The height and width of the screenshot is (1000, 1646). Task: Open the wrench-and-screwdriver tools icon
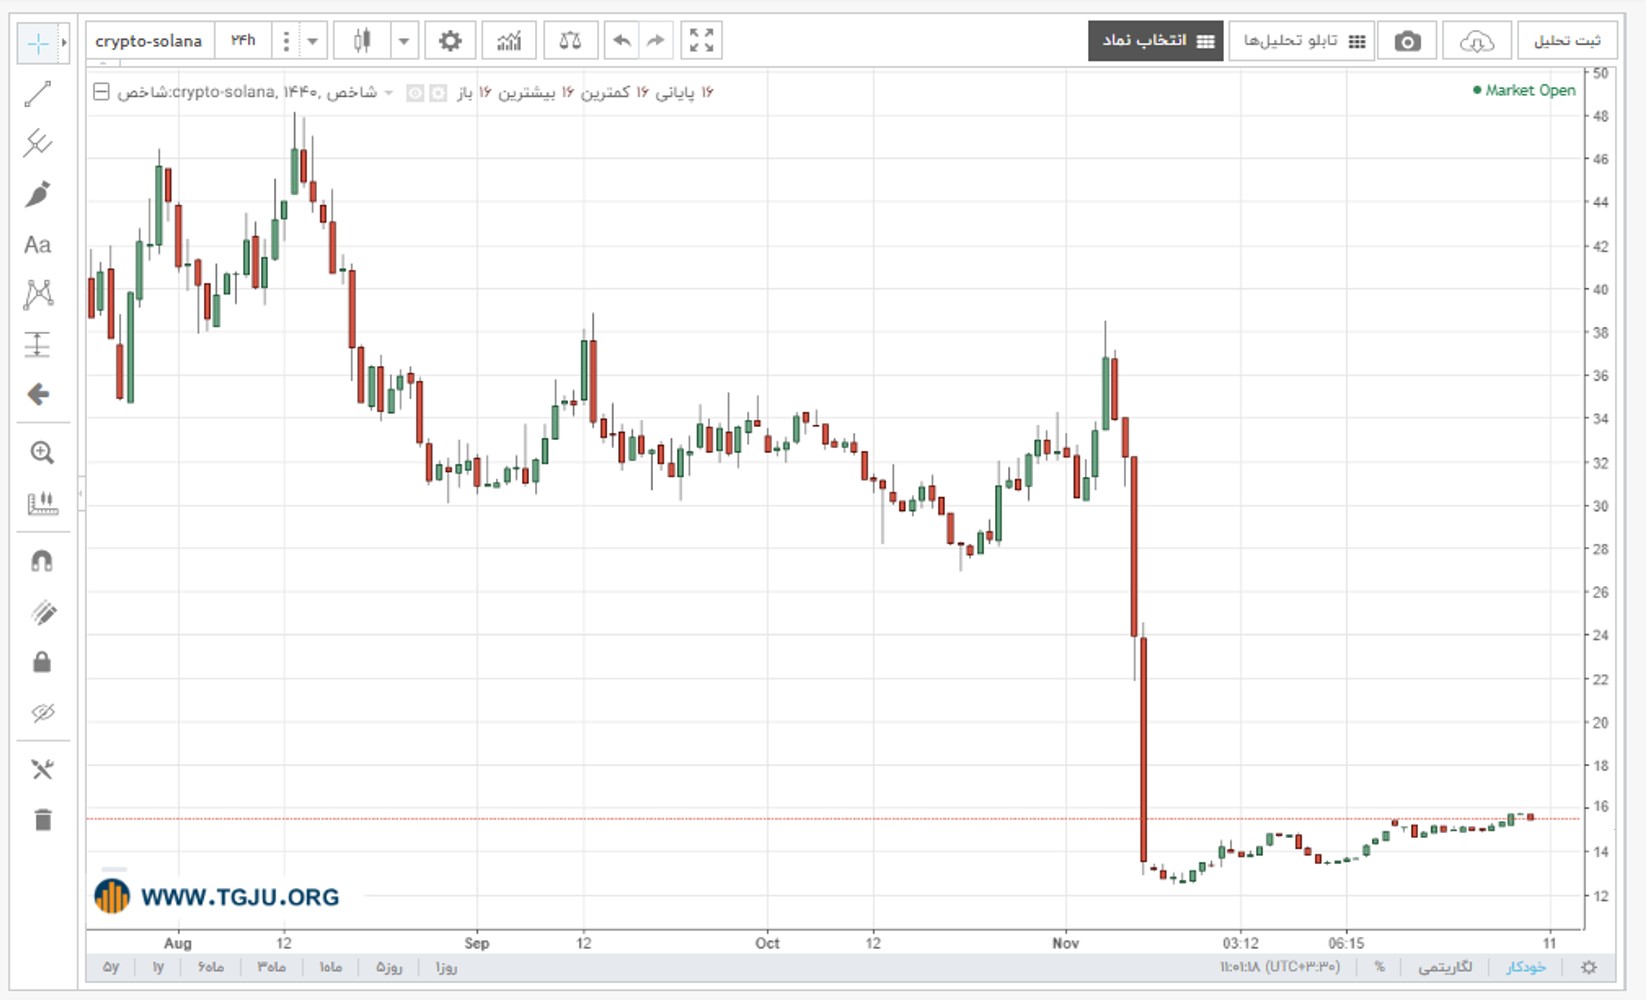(x=42, y=769)
